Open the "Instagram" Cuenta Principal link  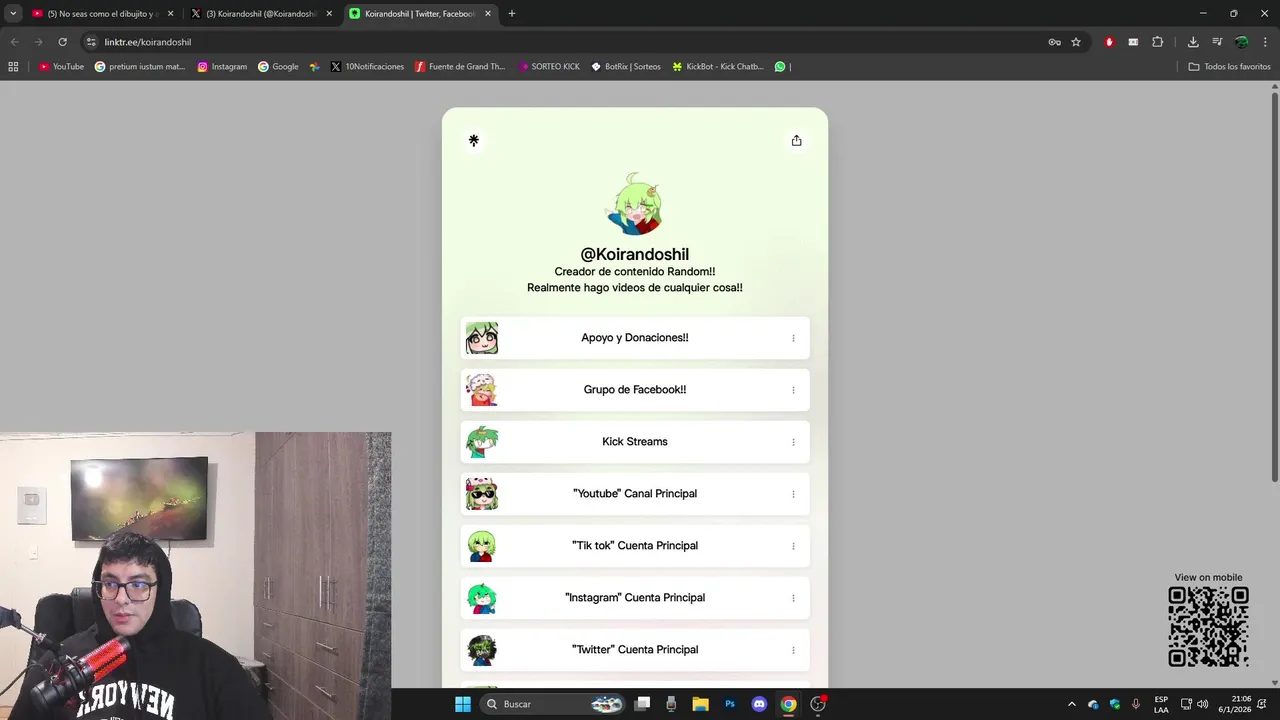tap(635, 598)
